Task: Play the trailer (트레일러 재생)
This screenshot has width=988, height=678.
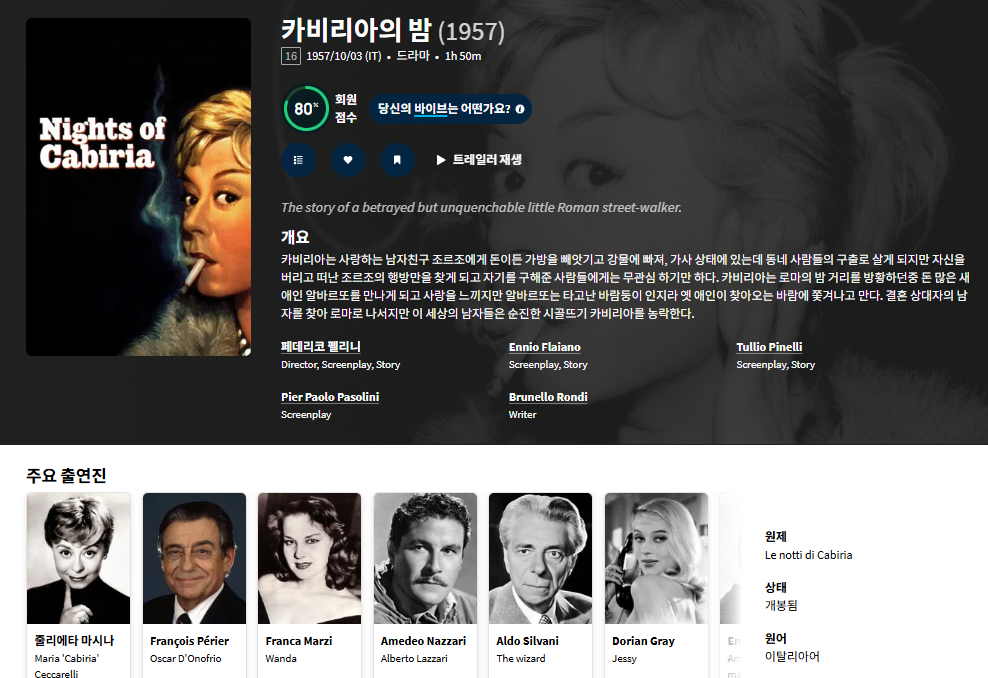Action: point(479,160)
